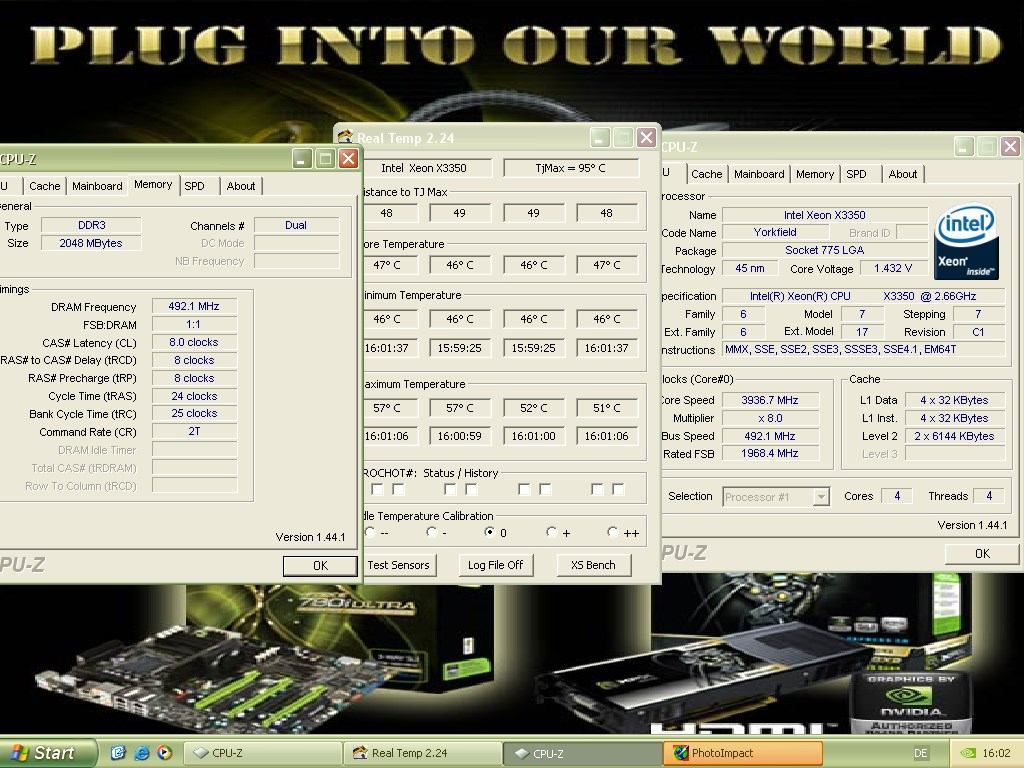Select idle calibration radio button '+'
Image resolution: width=1024 pixels, height=768 pixels.
click(551, 532)
